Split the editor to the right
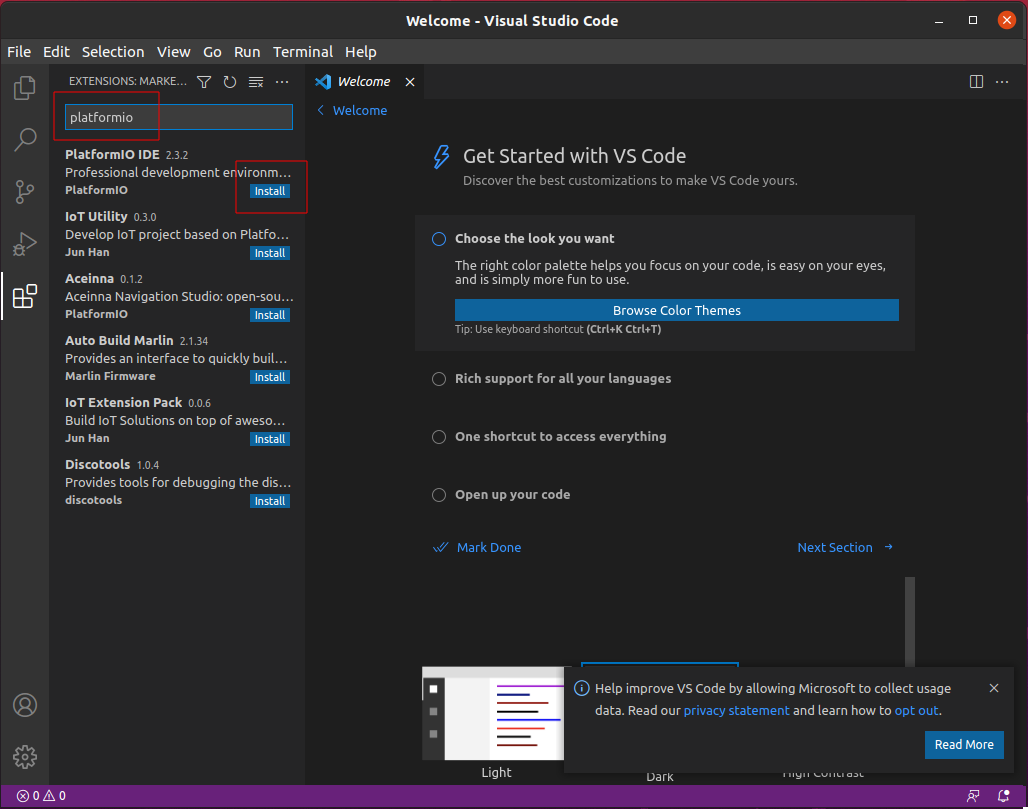Viewport: 1028px width, 809px height. click(976, 82)
